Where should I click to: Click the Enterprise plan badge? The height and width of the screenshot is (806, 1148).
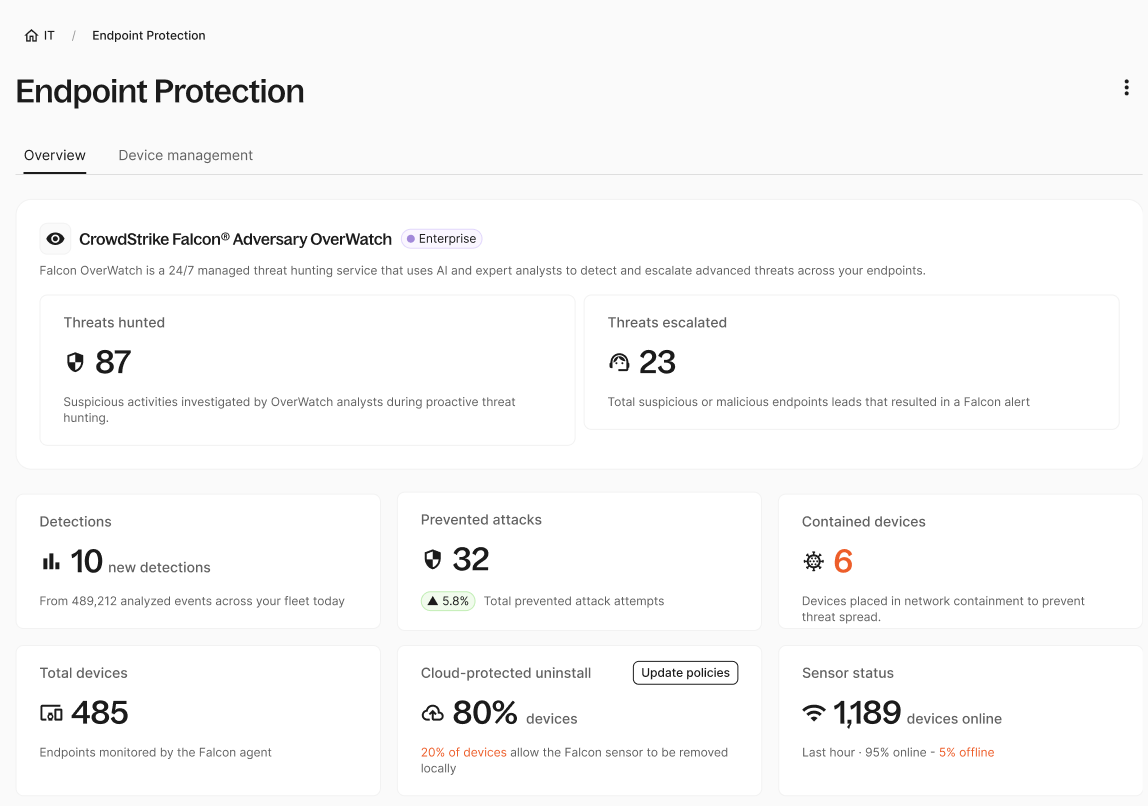click(442, 239)
